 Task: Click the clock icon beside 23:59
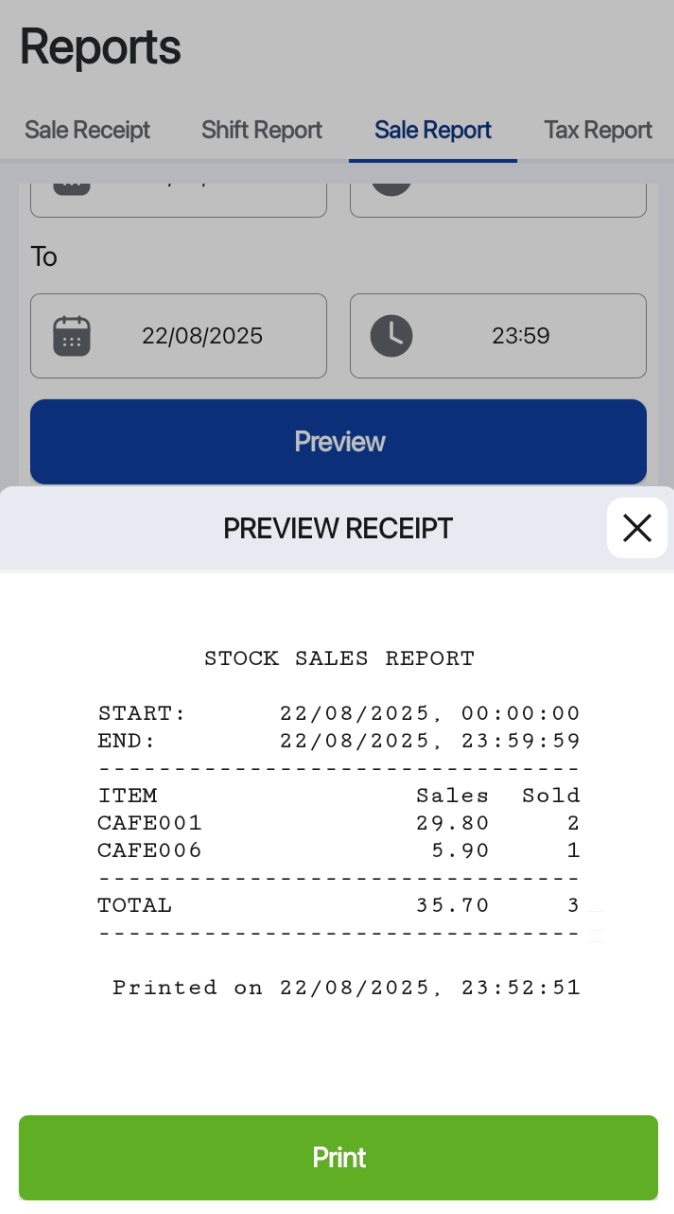(392, 336)
